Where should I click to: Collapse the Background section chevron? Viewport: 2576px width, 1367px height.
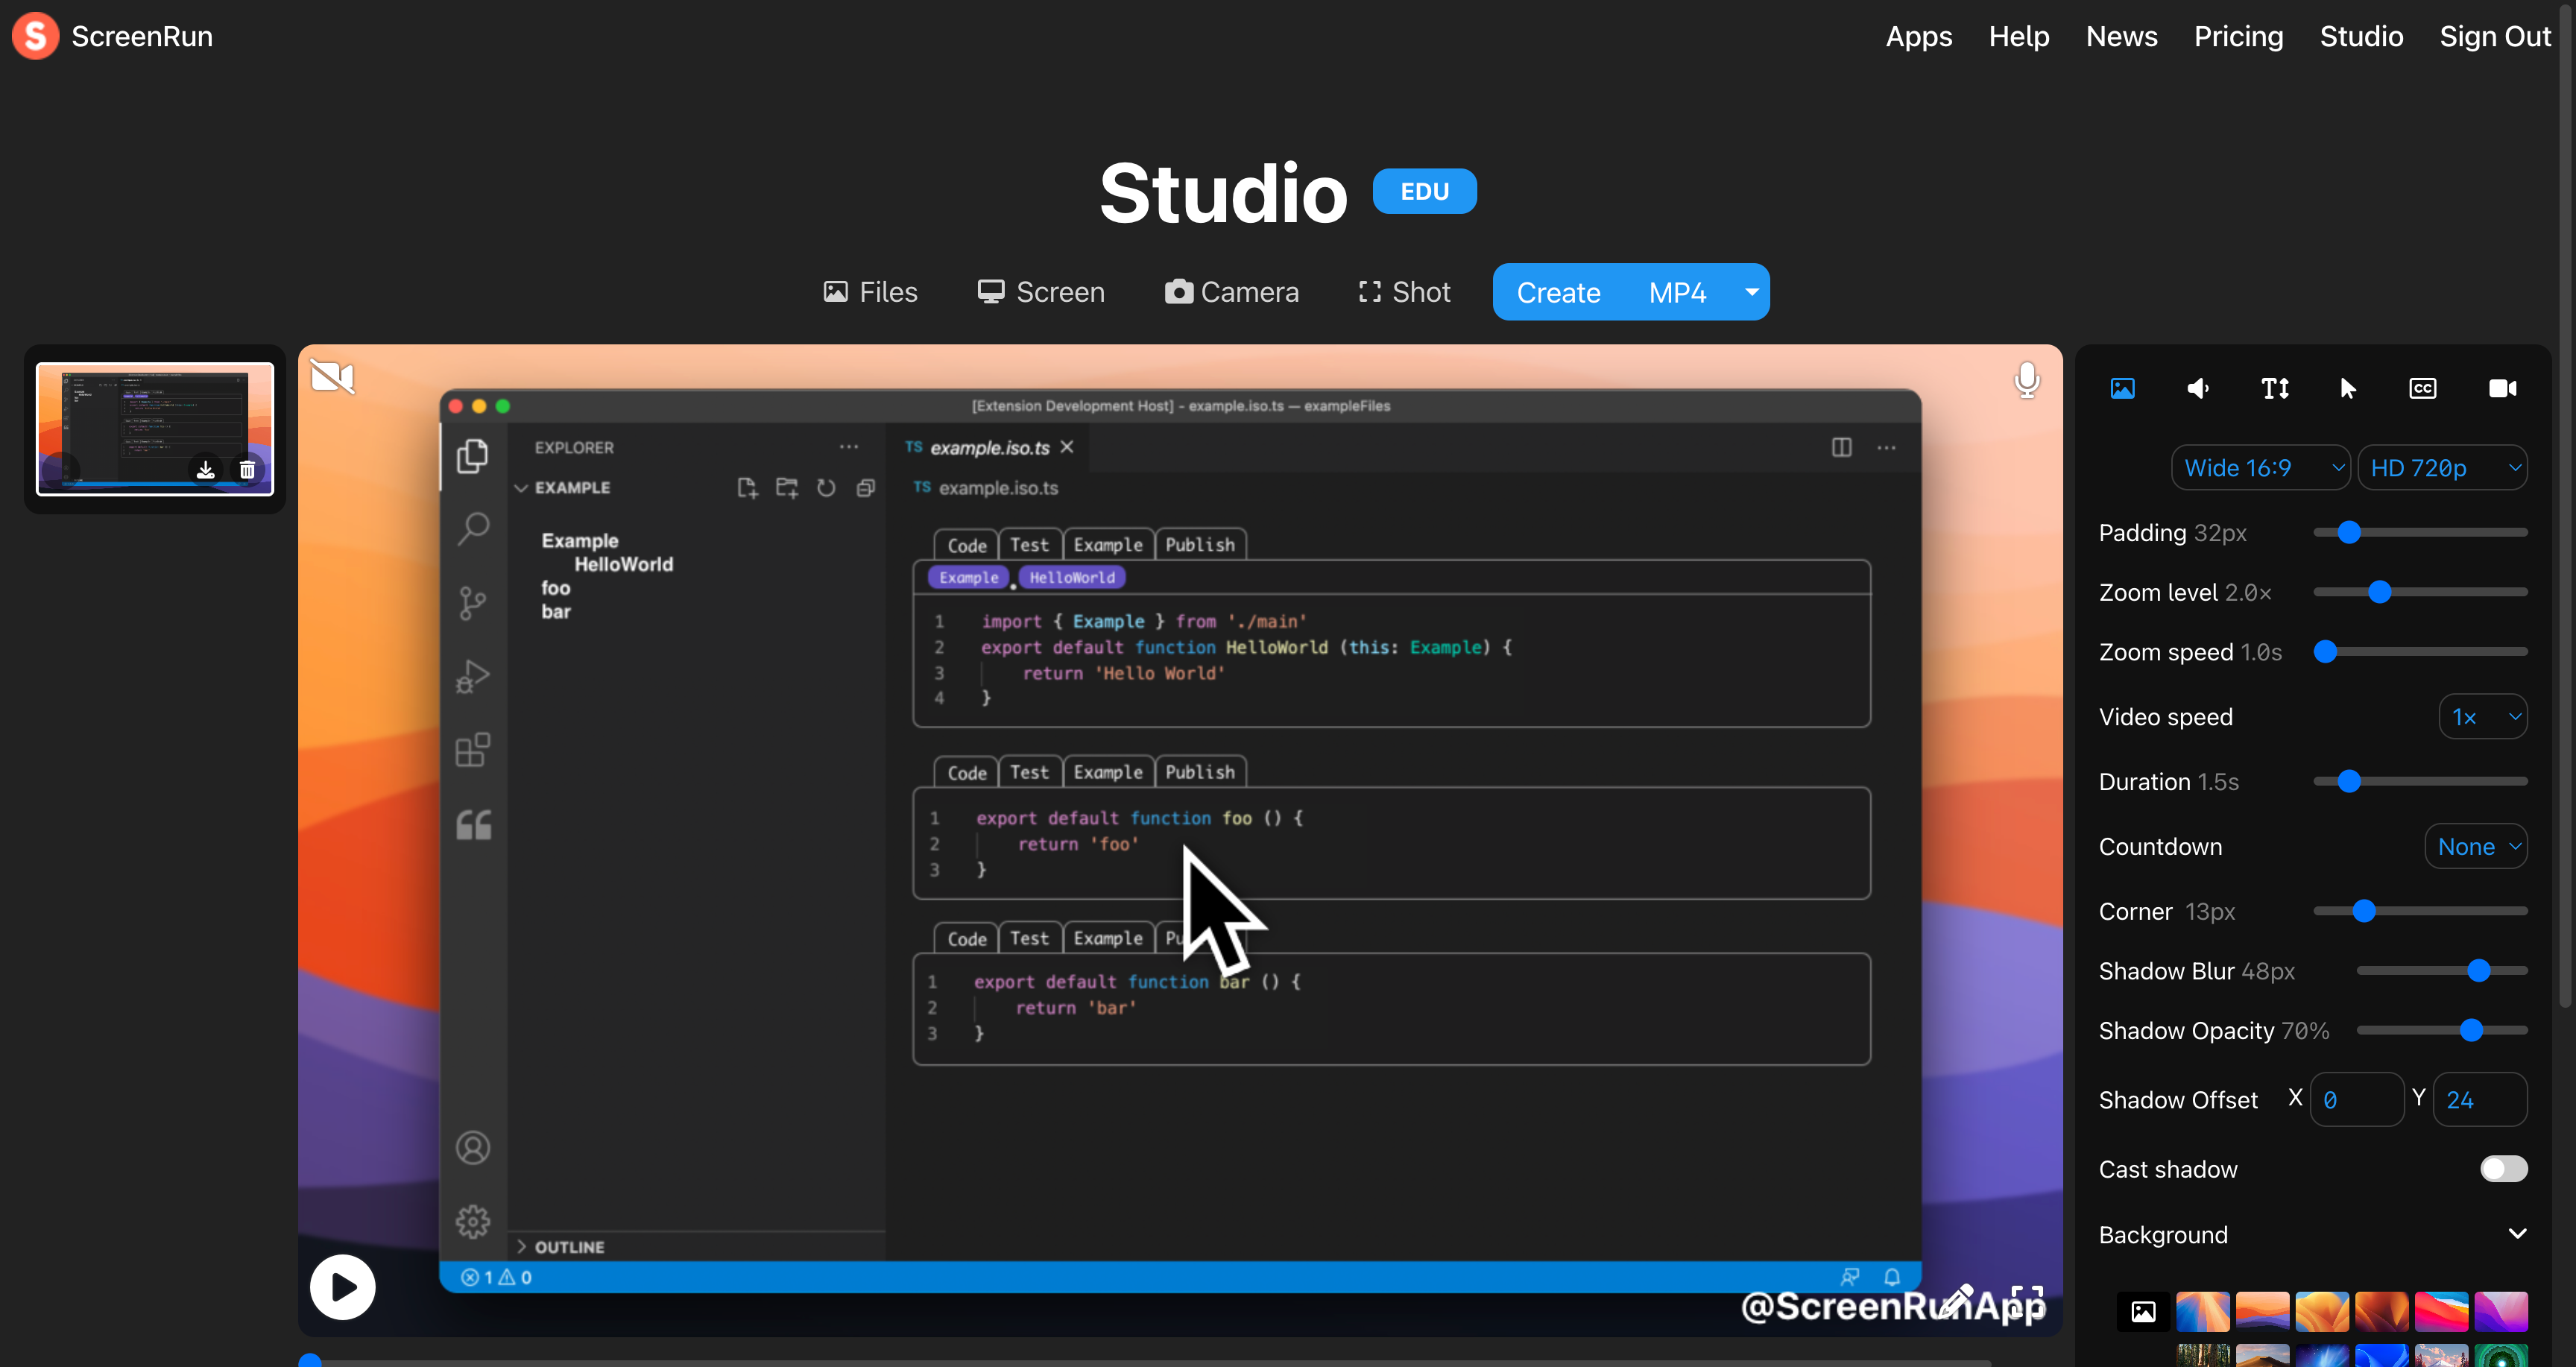click(2517, 1234)
